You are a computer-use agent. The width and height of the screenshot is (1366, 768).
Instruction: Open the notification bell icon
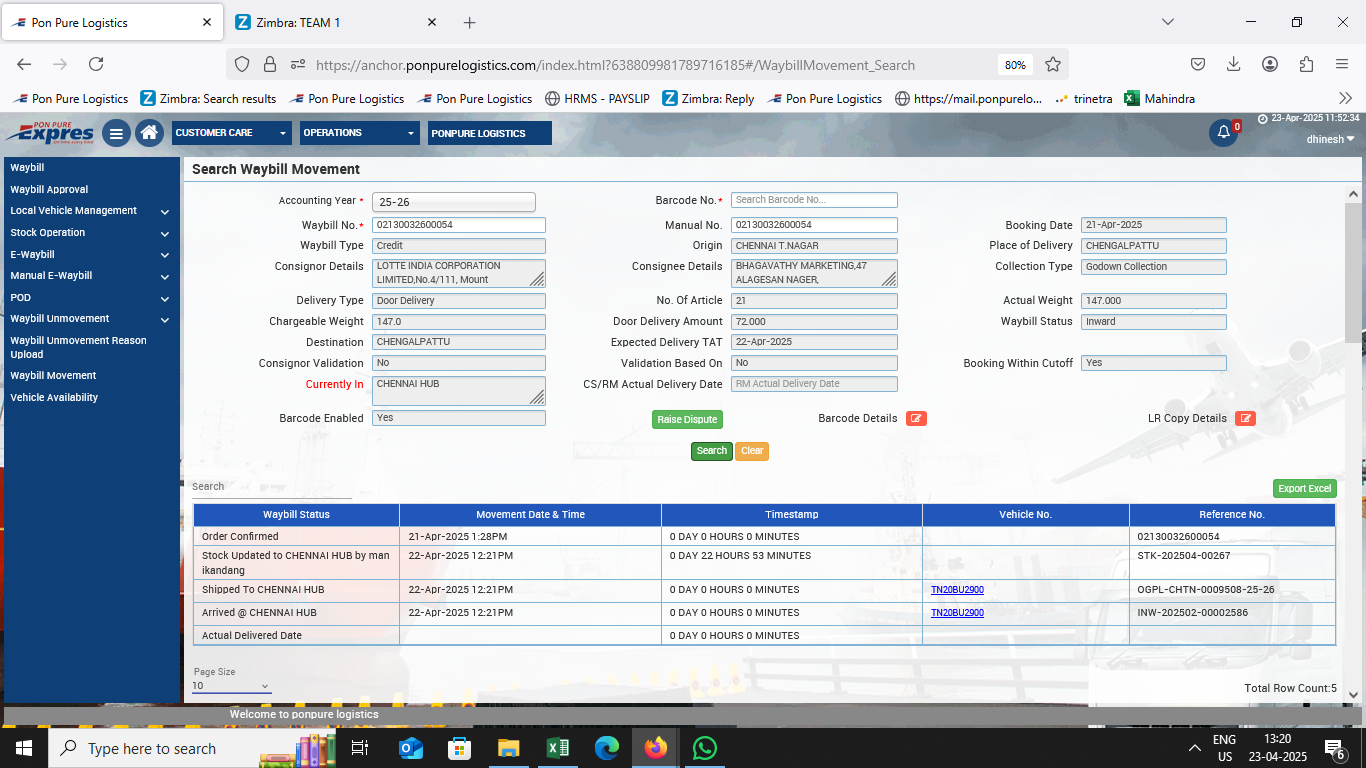1223,133
